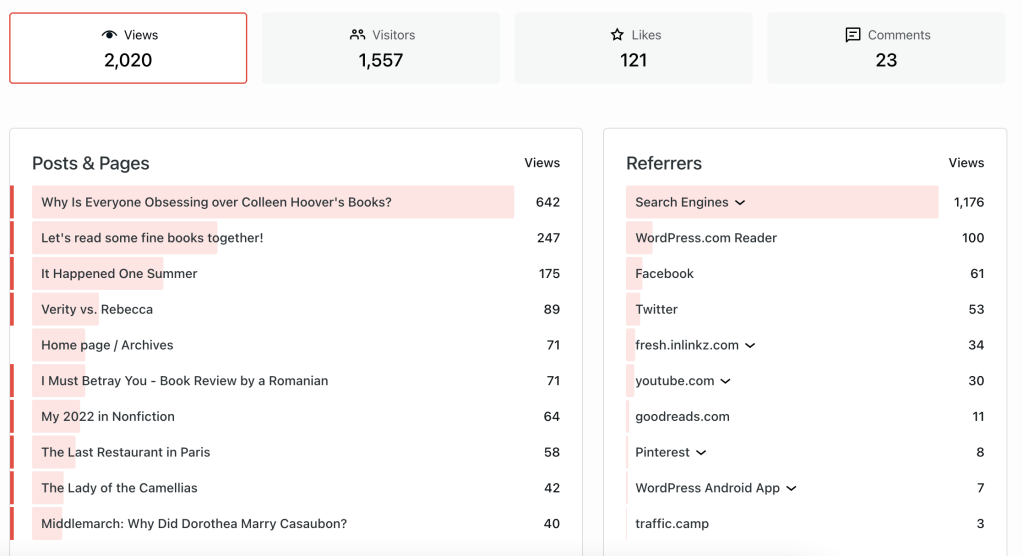Viewport: 1023px width, 556px height.
Task: Select the Comments stats tab
Action: [886, 48]
